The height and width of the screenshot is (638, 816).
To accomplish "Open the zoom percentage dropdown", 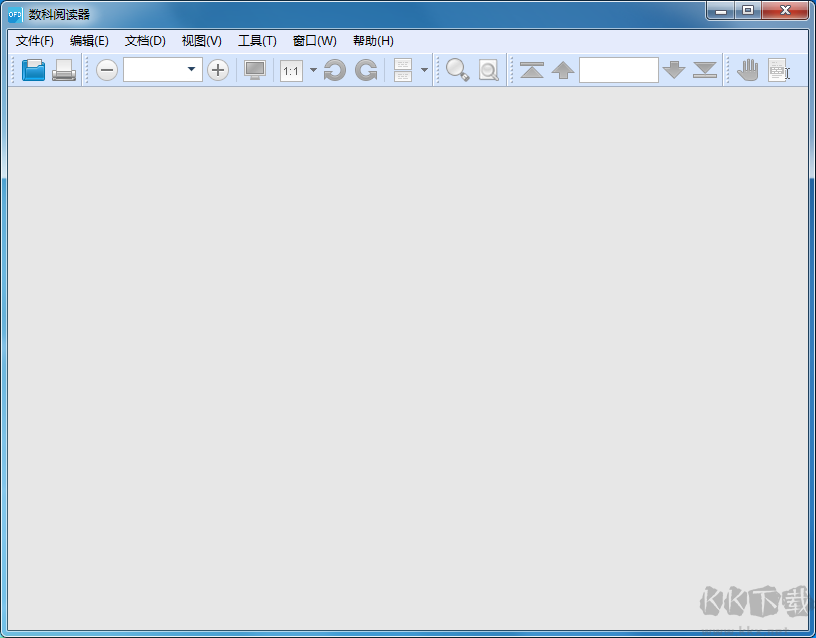I will tap(190, 70).
